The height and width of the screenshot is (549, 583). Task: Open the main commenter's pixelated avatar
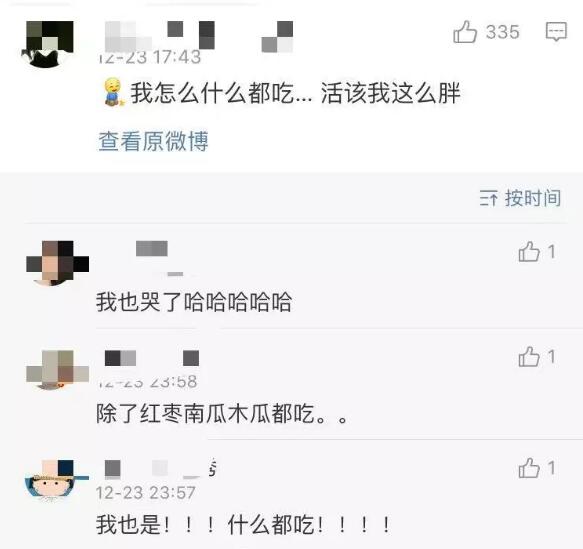click(49, 44)
